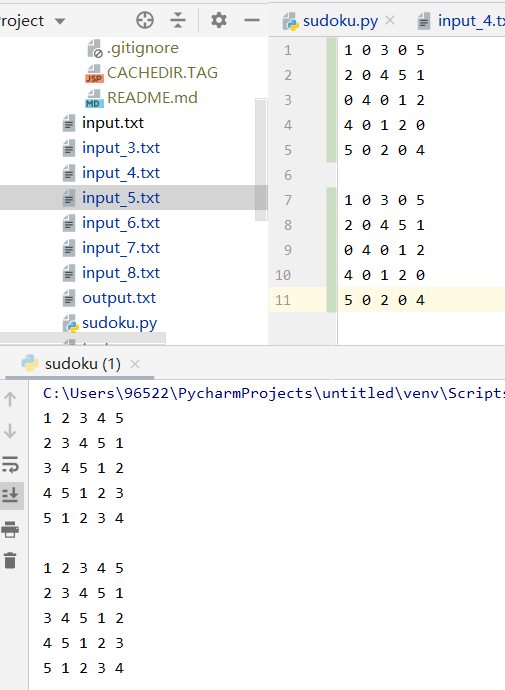Click the Up the stack trace arrow
The image size is (505, 690).
(x=10, y=399)
